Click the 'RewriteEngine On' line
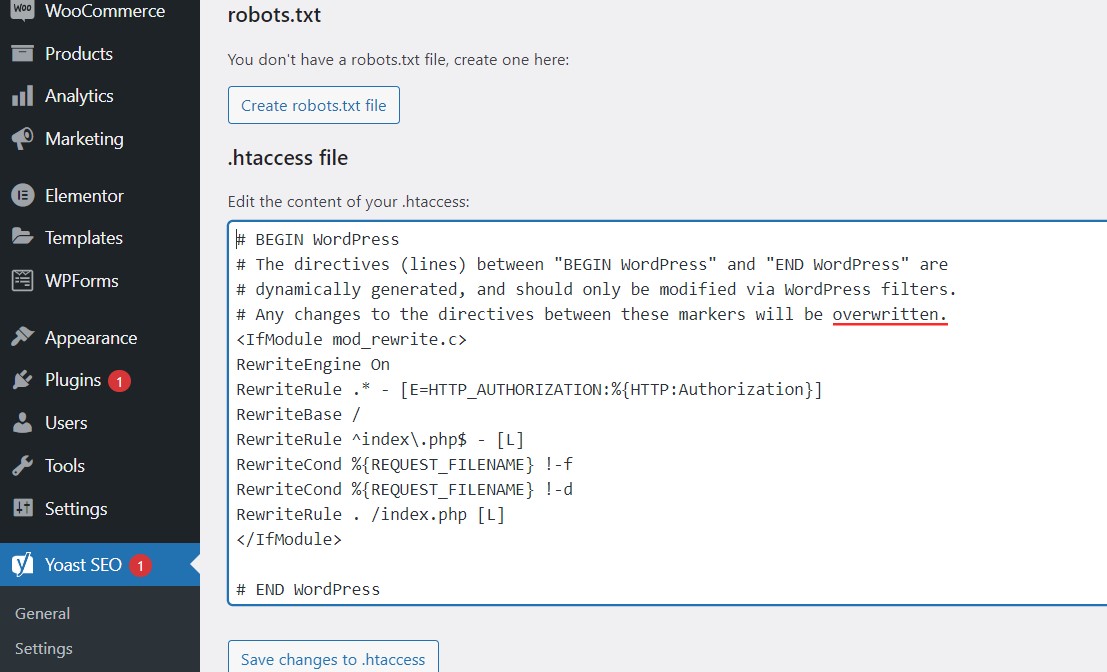The image size is (1107, 672). coord(313,364)
